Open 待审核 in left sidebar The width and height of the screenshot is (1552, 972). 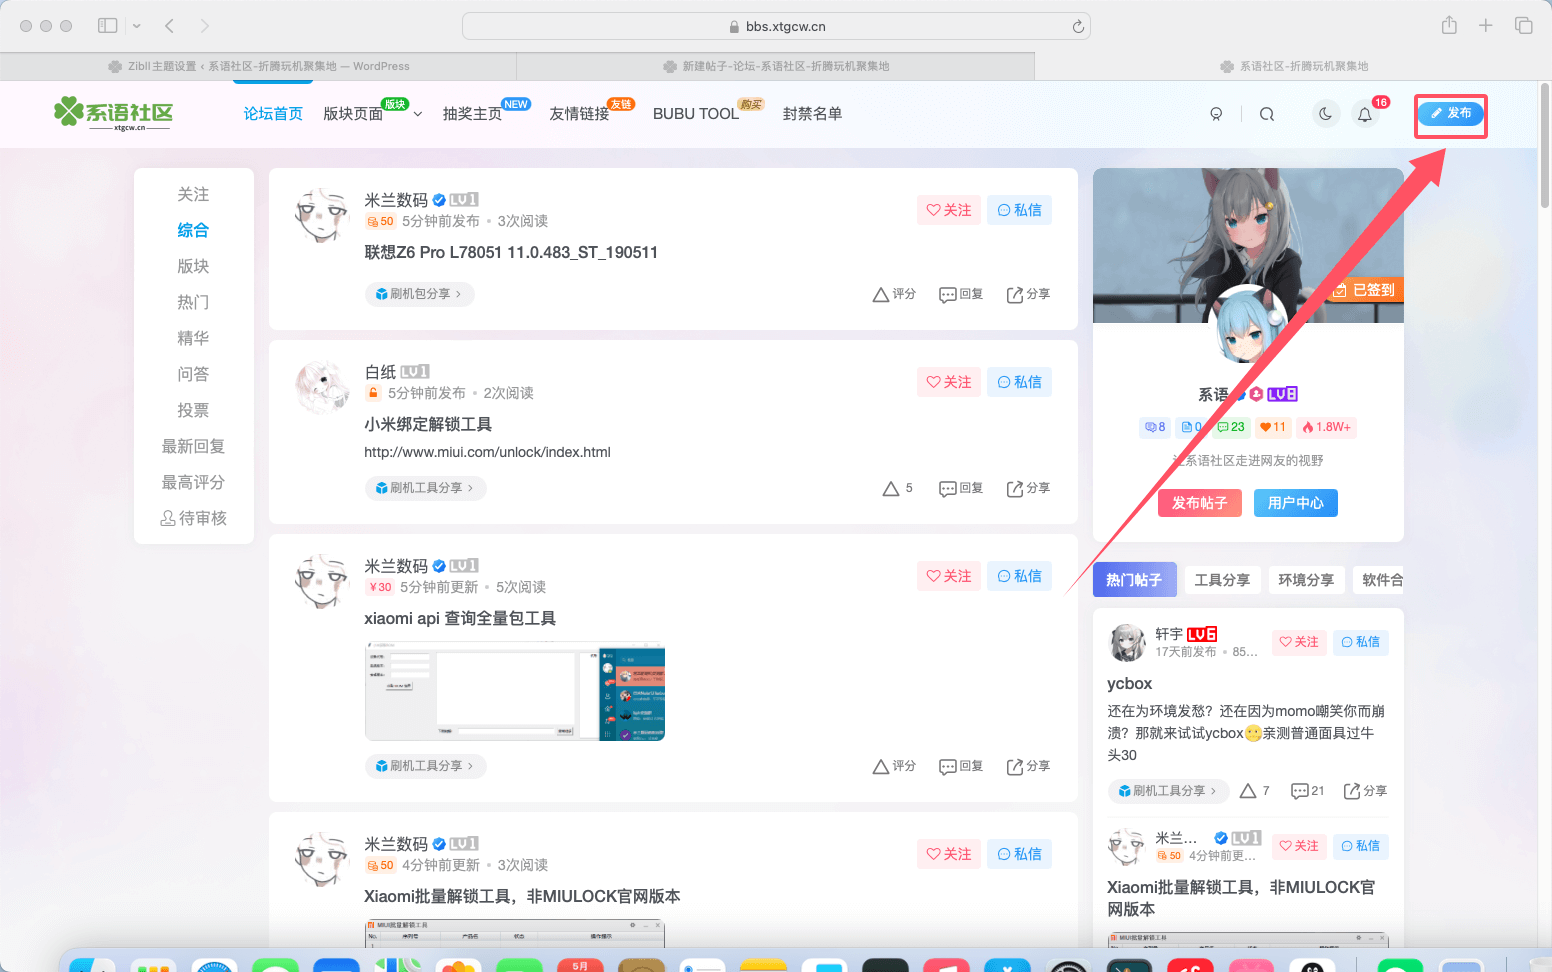point(193,518)
